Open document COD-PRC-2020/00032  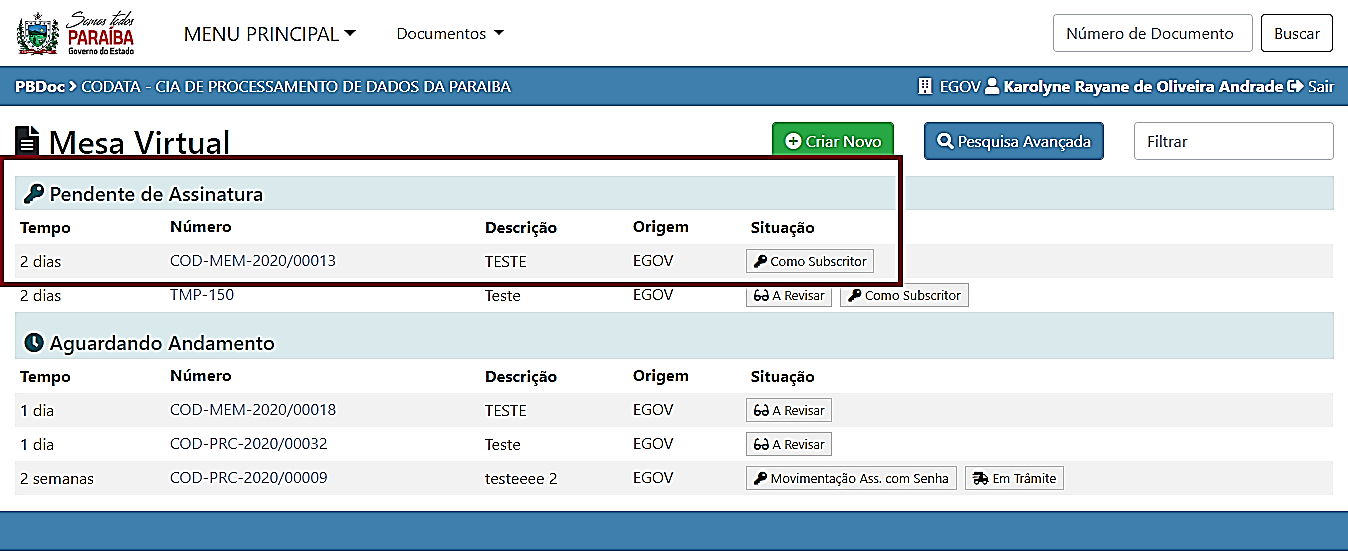pyautogui.click(x=249, y=444)
